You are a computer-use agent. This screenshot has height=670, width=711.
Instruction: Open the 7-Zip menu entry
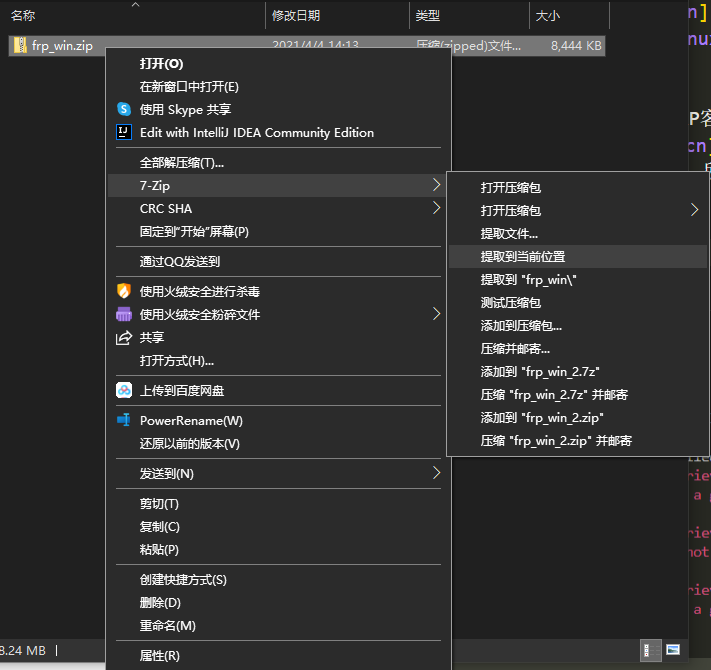278,185
